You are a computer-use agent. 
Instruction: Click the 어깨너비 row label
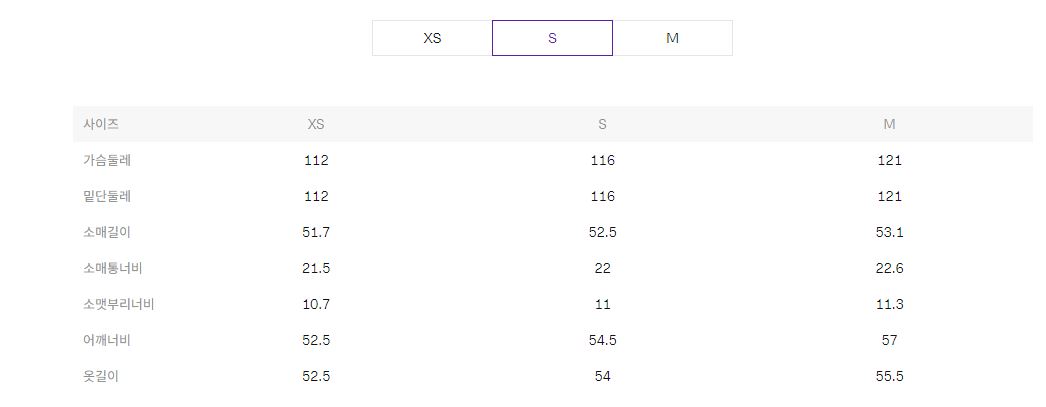[107, 340]
